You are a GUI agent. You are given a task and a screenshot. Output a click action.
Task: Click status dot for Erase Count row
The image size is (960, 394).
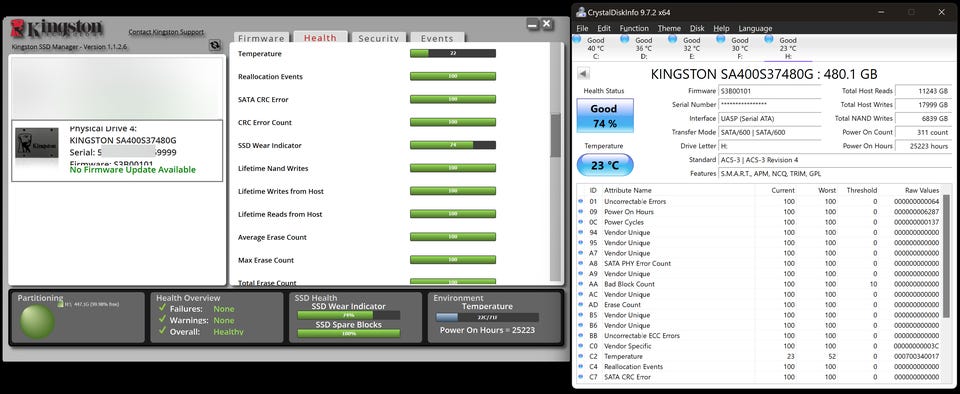pos(581,305)
